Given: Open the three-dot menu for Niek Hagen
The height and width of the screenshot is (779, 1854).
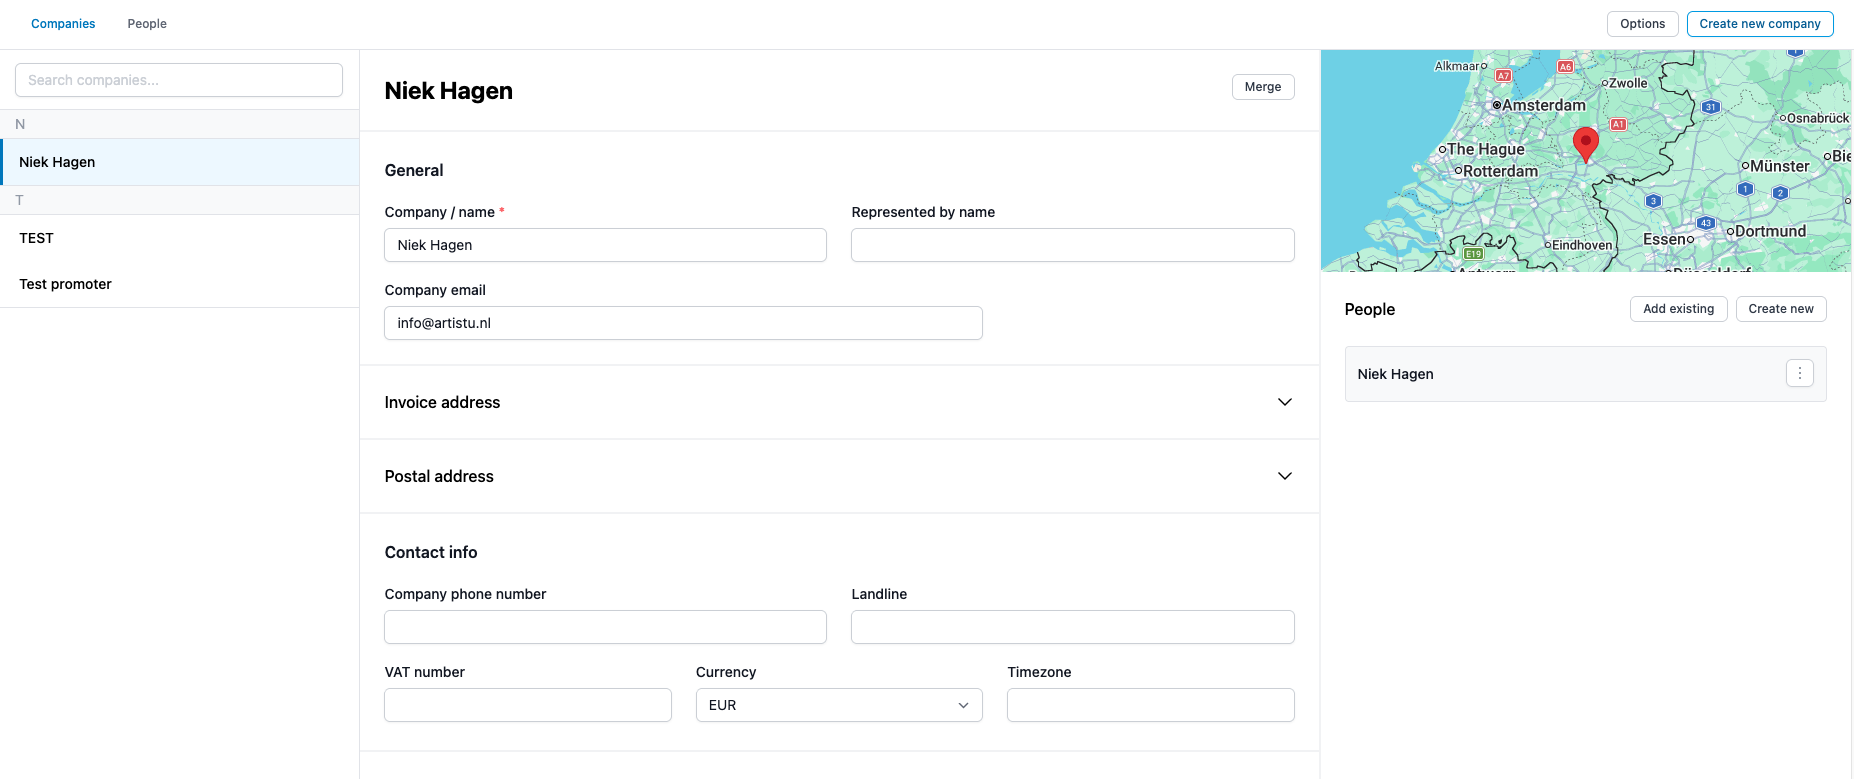Looking at the screenshot, I should pos(1799,374).
